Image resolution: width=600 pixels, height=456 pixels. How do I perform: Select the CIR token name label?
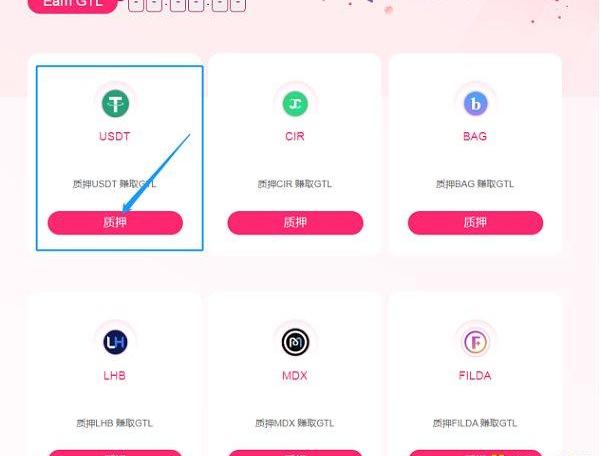[x=295, y=137]
